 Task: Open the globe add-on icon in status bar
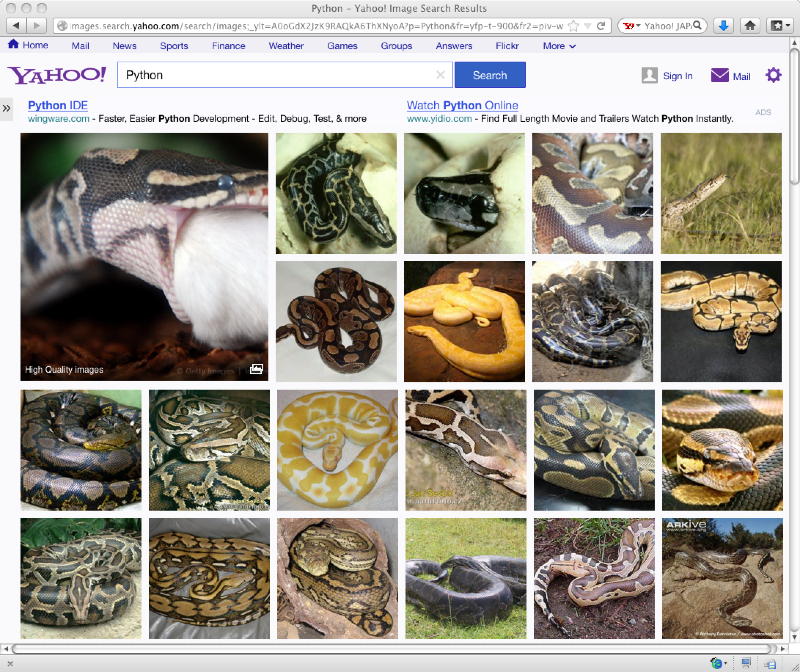click(718, 663)
